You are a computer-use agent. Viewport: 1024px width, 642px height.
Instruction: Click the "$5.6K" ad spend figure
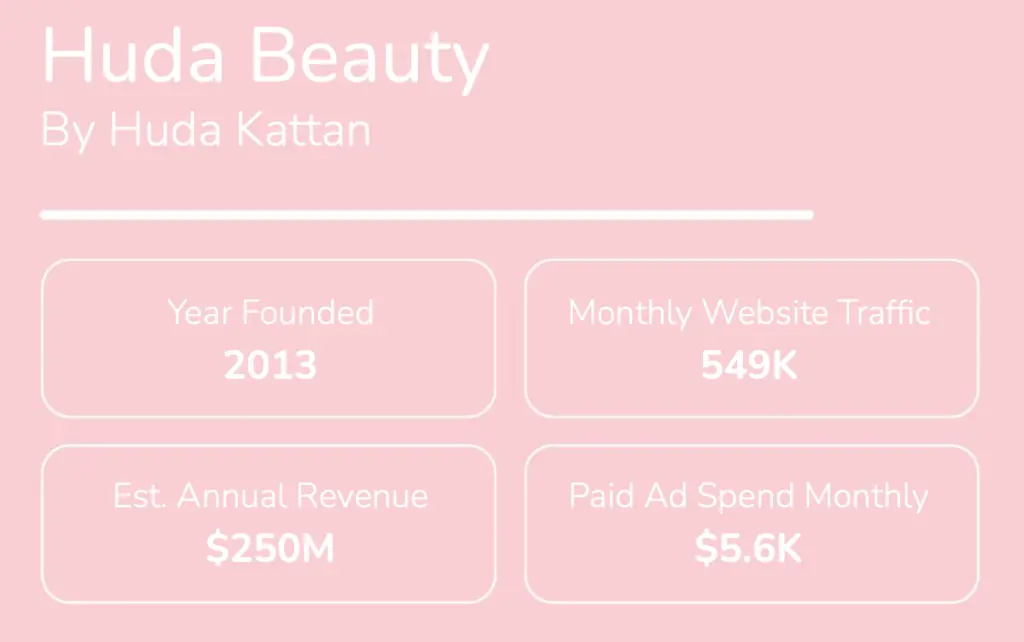click(x=749, y=549)
